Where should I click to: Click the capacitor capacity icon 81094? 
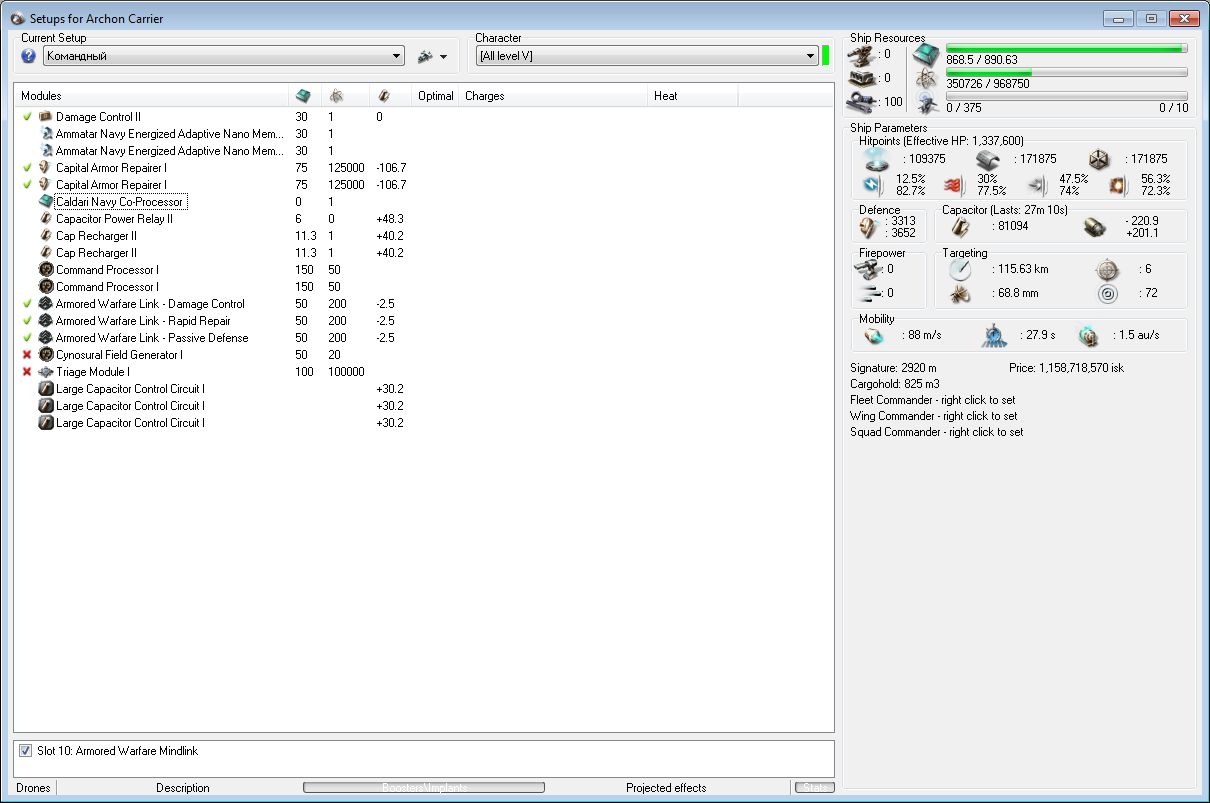[x=960, y=227]
